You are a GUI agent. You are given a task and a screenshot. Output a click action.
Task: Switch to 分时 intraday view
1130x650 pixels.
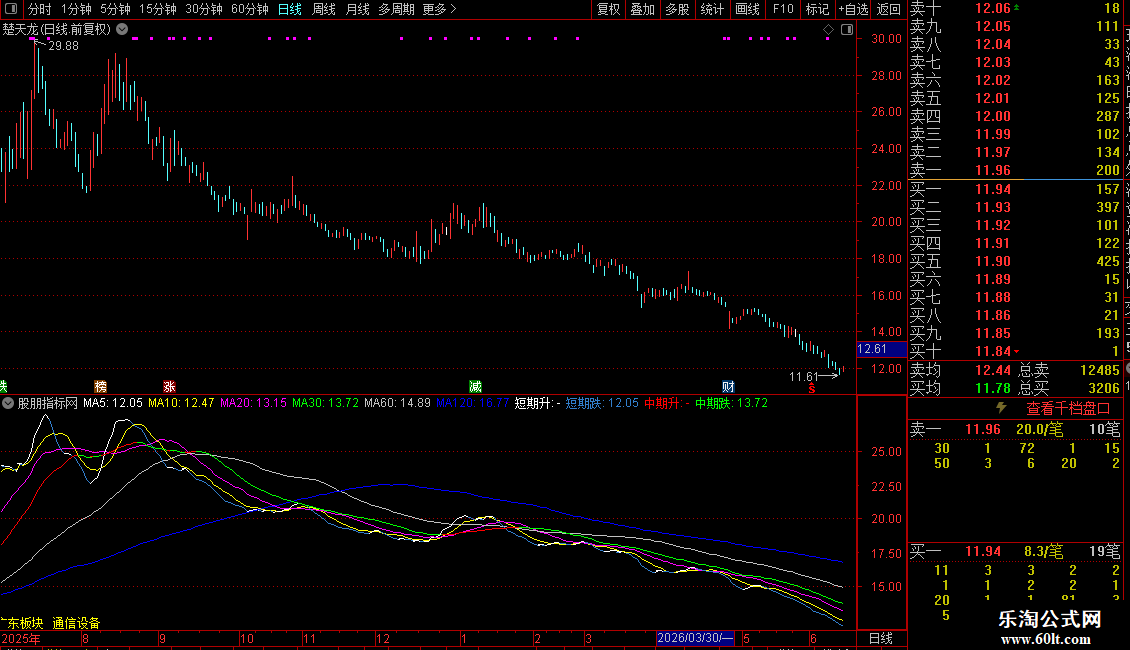tap(40, 9)
